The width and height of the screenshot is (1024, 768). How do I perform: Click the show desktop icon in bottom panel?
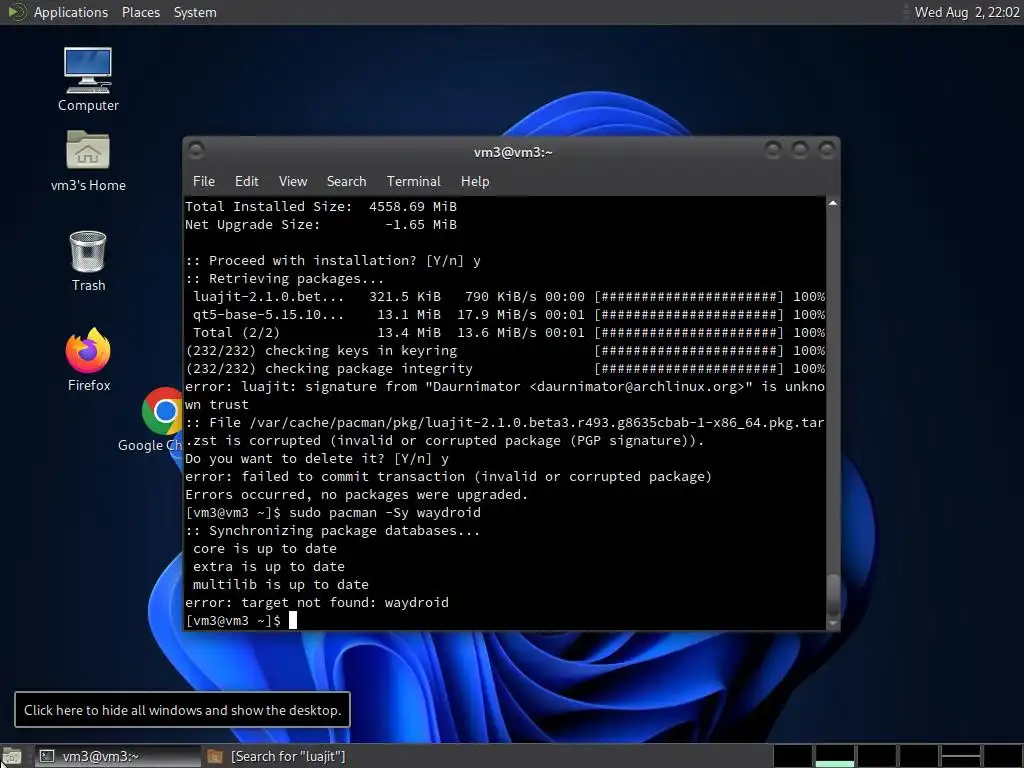[12, 757]
